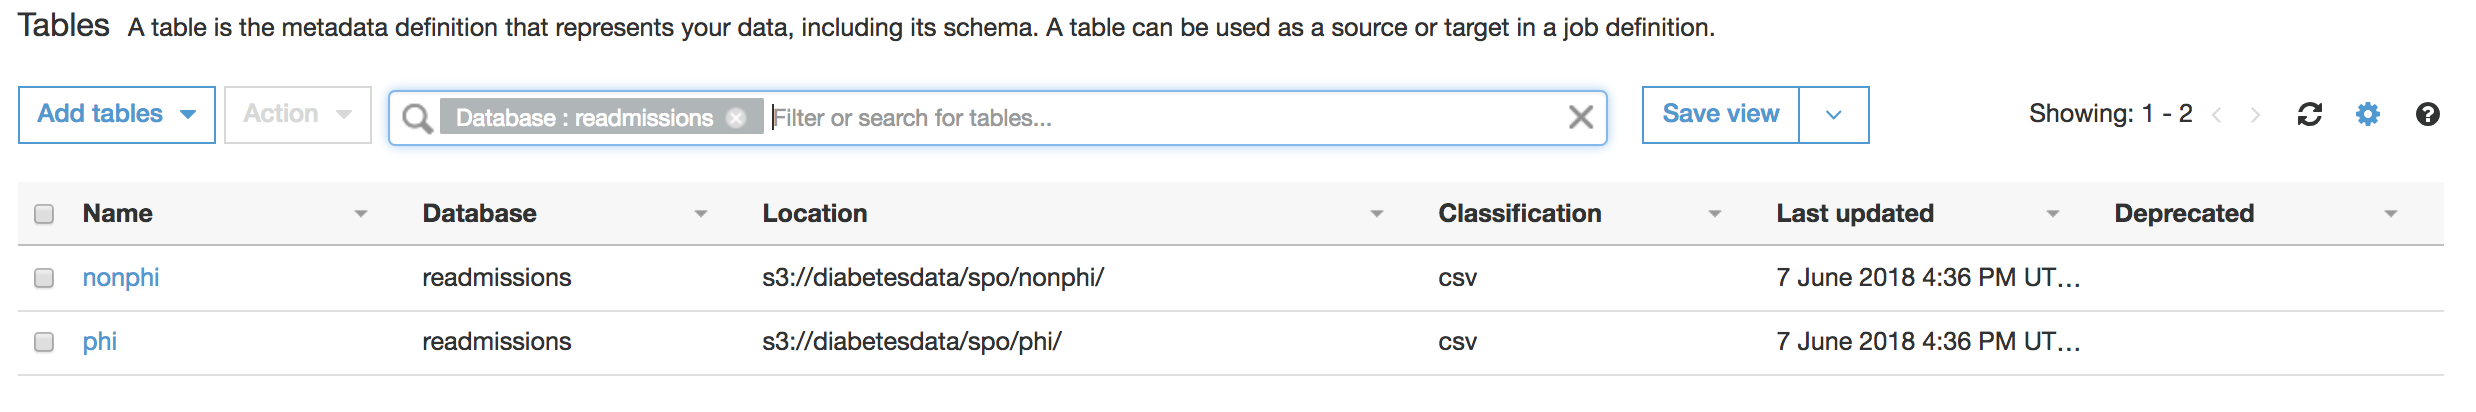Open table settings gear icon
Viewport: 2476px width, 412px height.
pyautogui.click(x=2367, y=115)
